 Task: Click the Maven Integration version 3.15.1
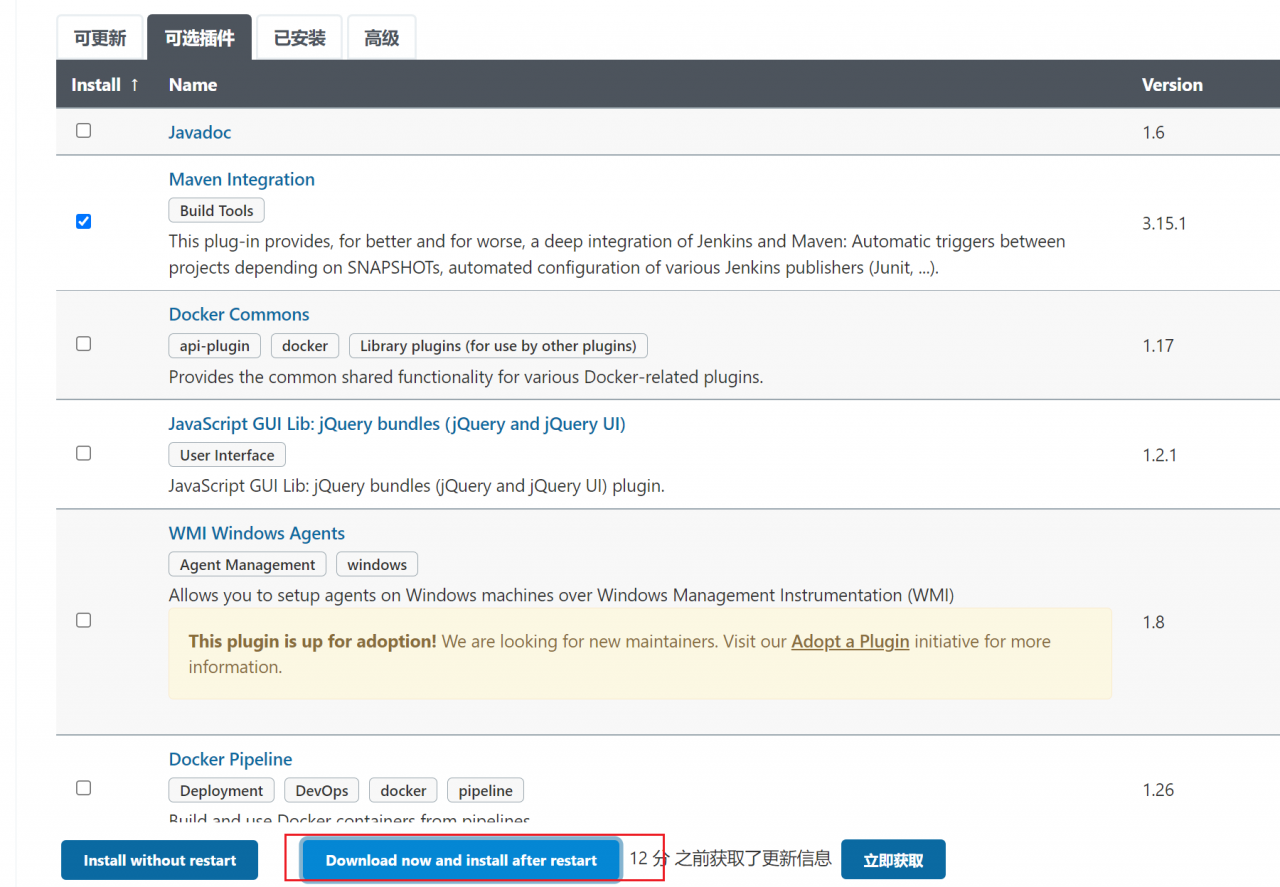(1164, 223)
